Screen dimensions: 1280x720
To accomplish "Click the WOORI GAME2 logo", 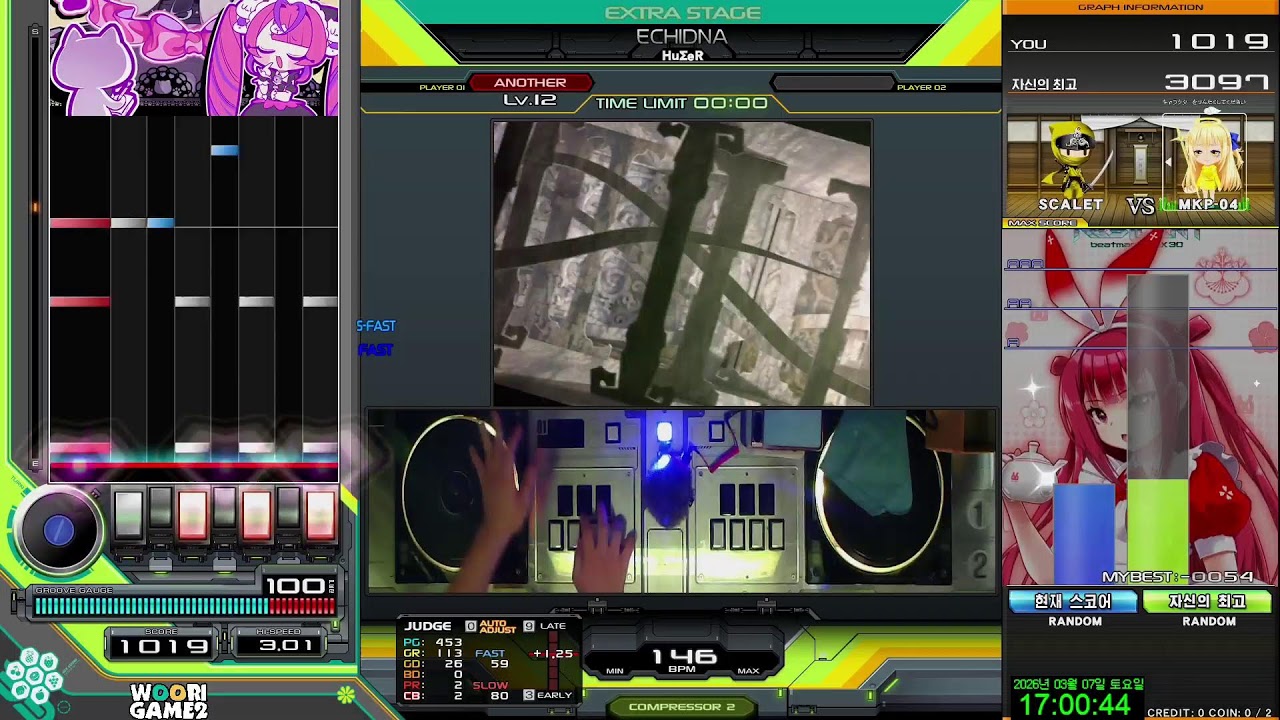I will [168, 701].
